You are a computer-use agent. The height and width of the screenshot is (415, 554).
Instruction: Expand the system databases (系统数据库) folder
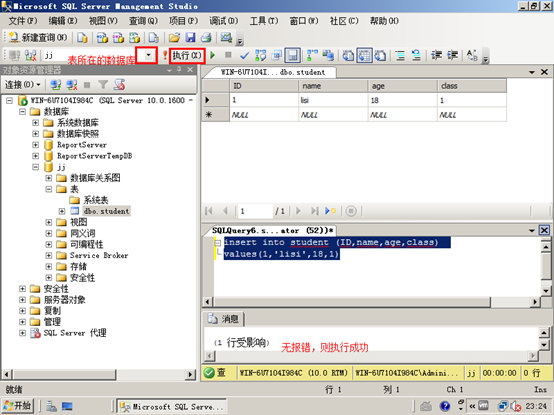pos(36,123)
